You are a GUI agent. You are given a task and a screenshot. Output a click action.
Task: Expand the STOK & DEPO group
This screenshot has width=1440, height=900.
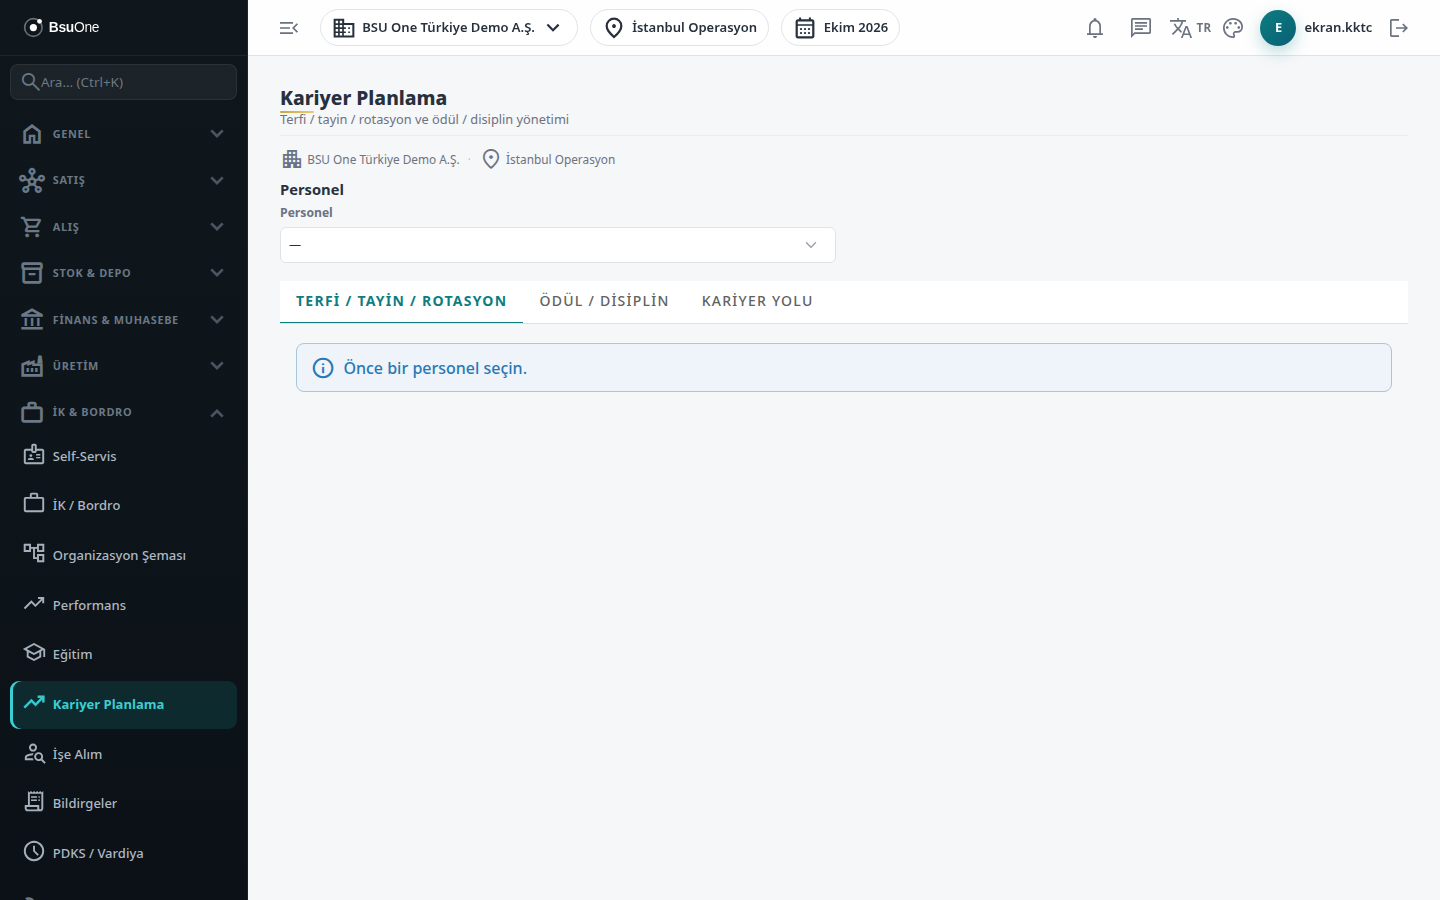124,273
